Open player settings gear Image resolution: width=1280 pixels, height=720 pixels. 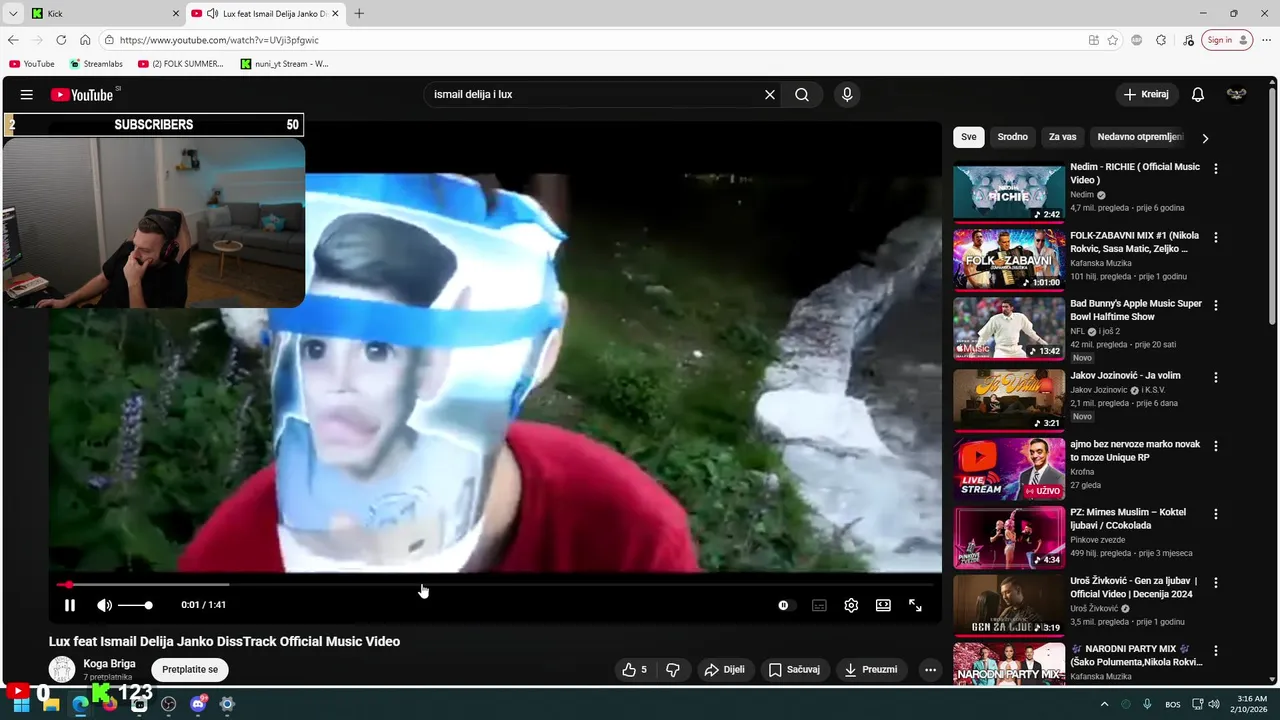[851, 605]
